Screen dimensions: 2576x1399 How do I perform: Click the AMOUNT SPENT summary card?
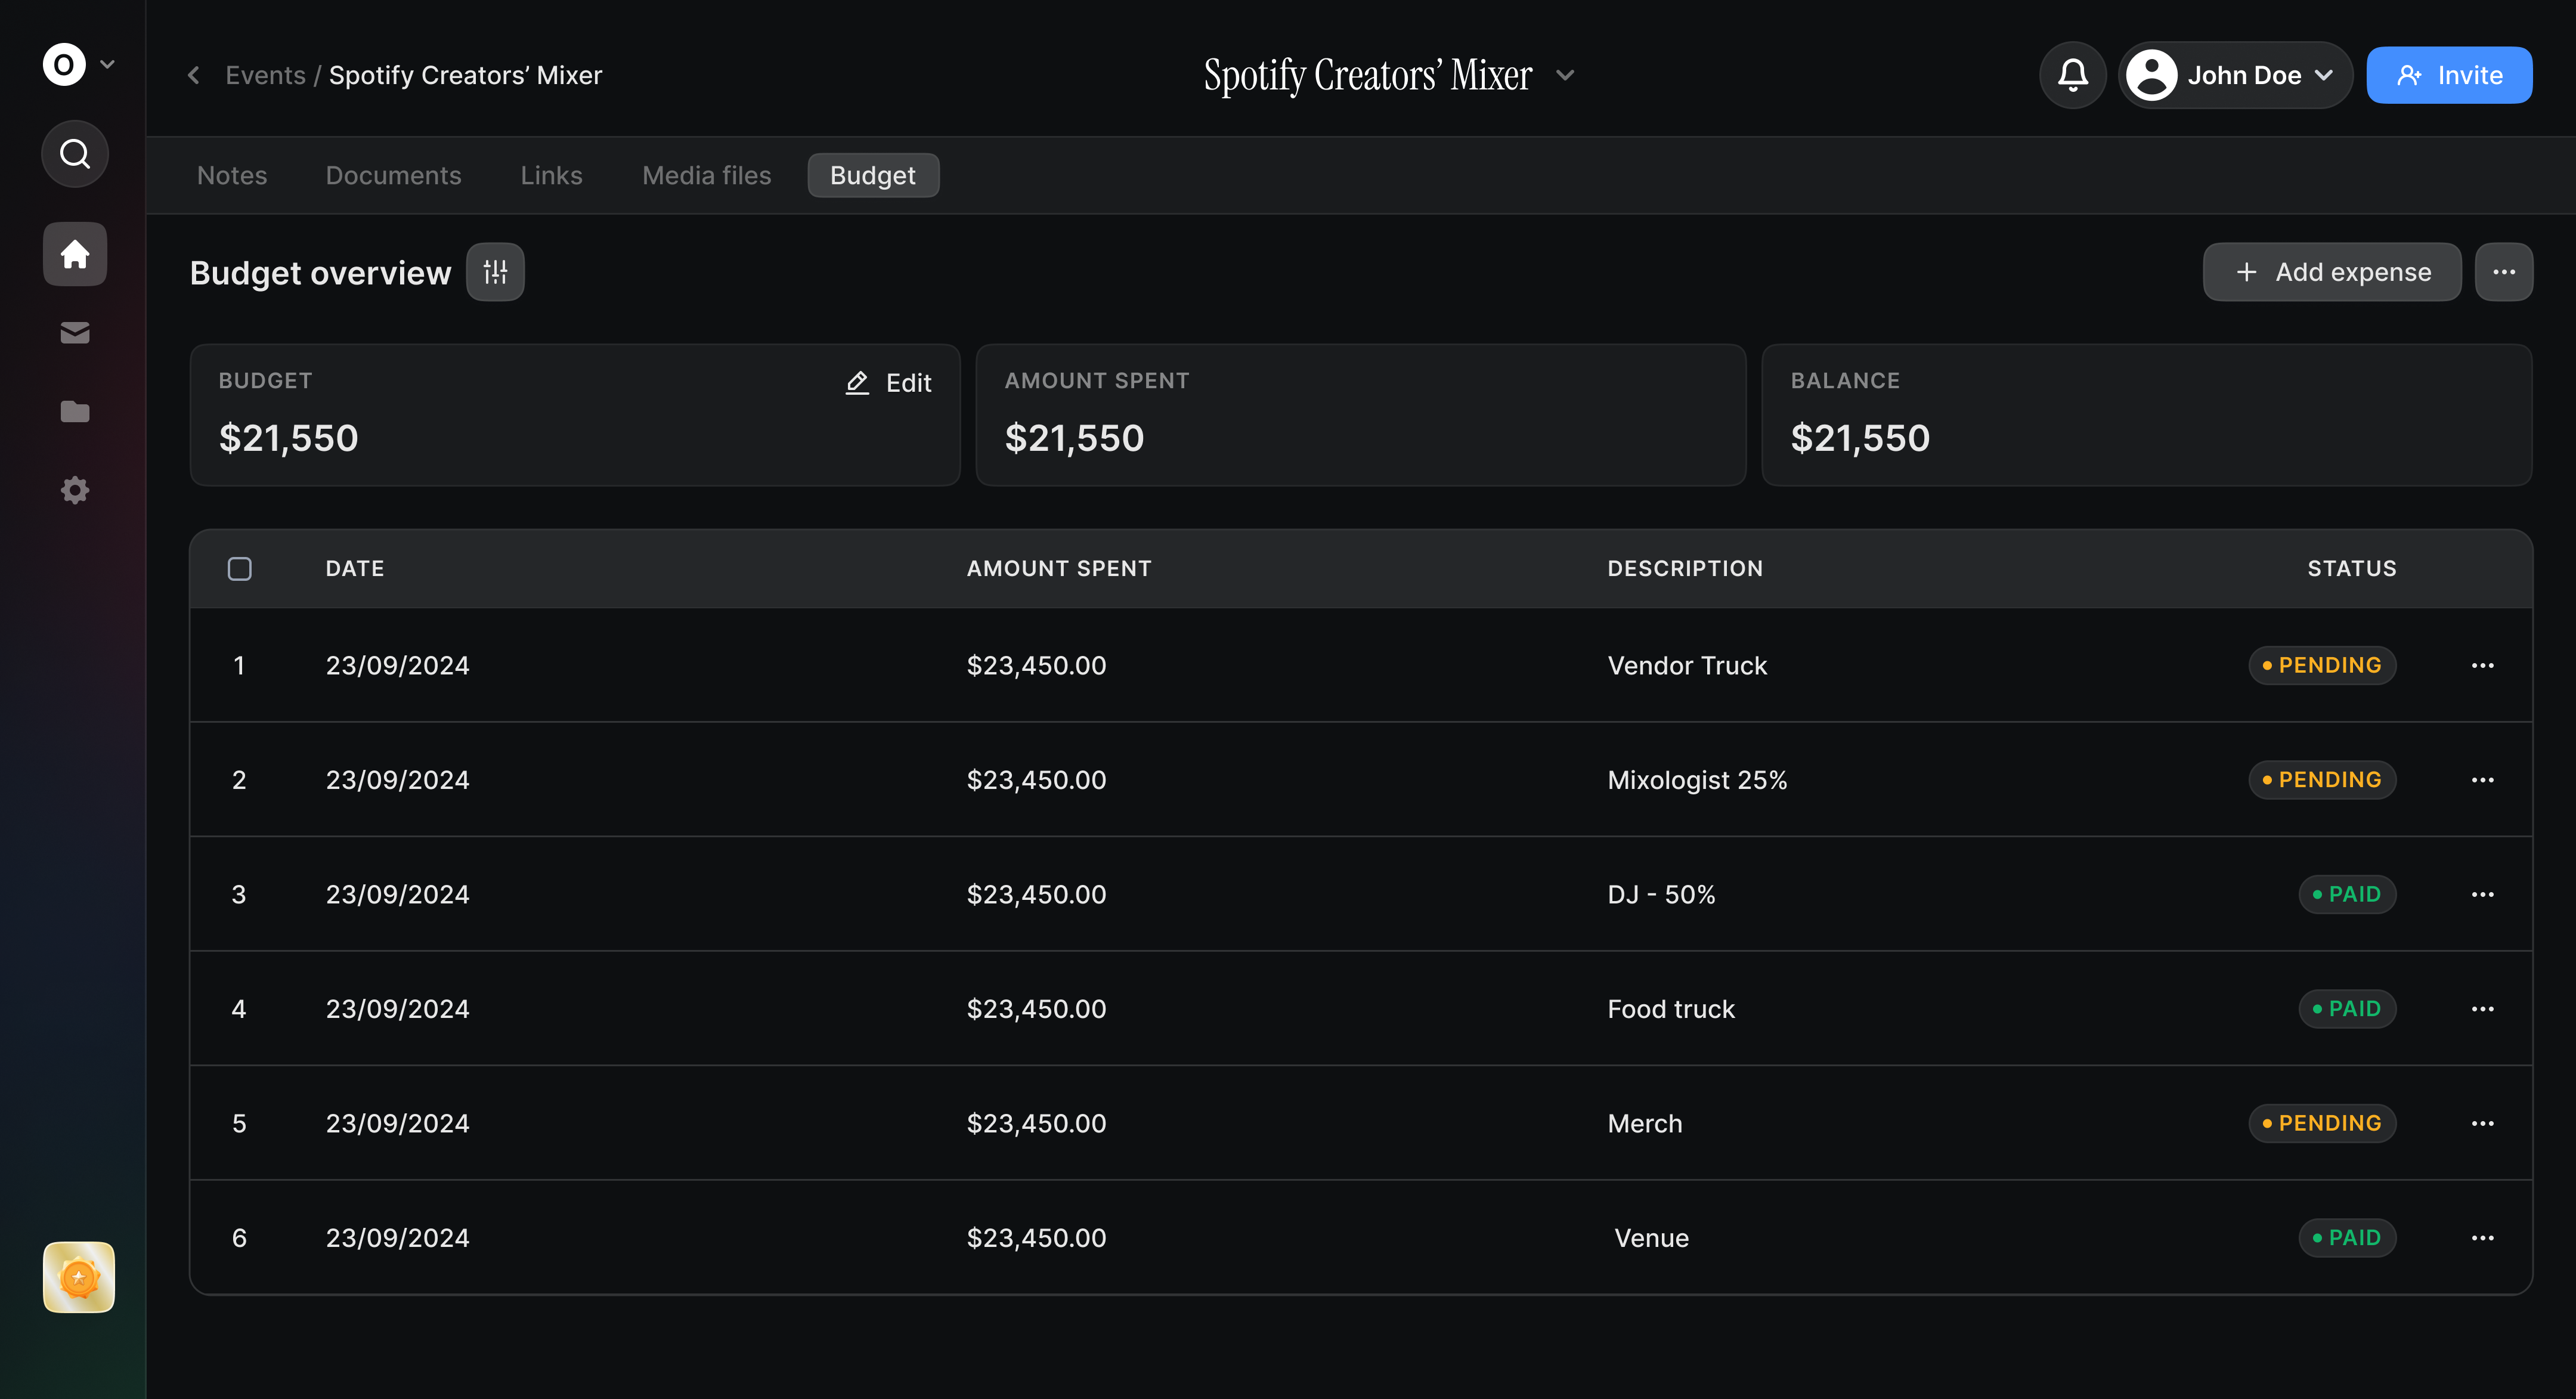1360,415
